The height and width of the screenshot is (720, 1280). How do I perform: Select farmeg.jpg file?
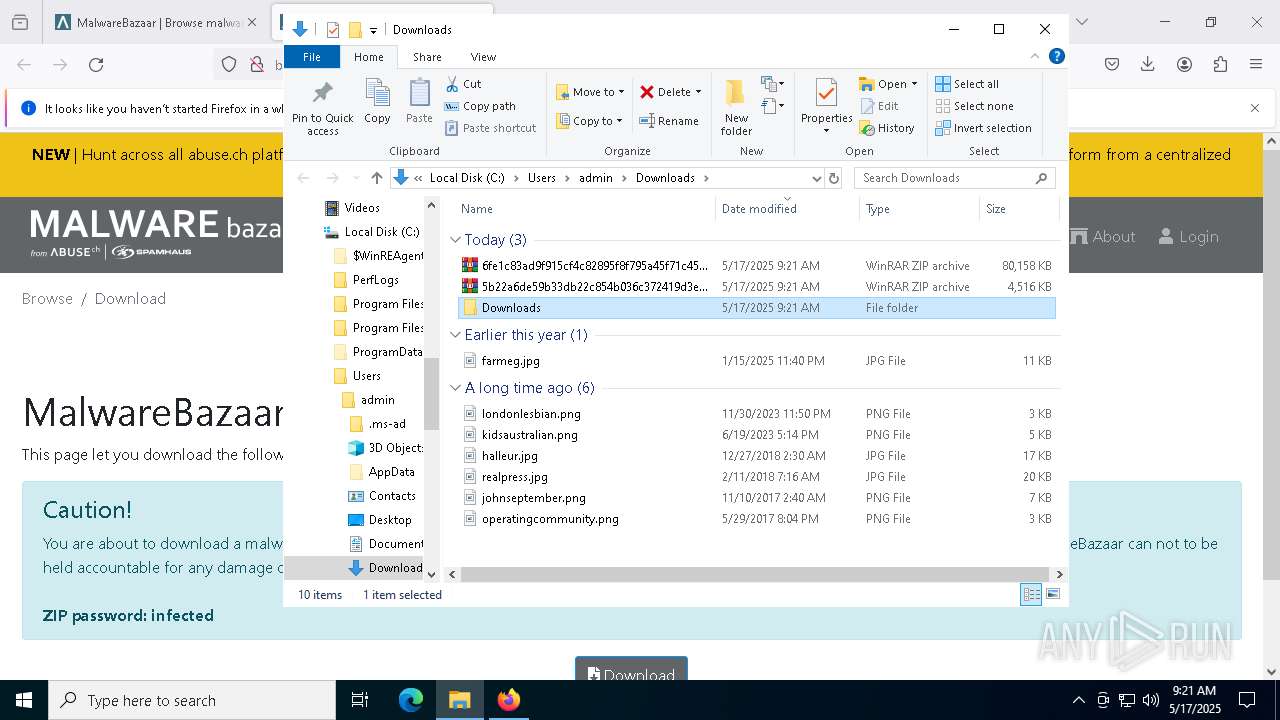click(x=756, y=361)
